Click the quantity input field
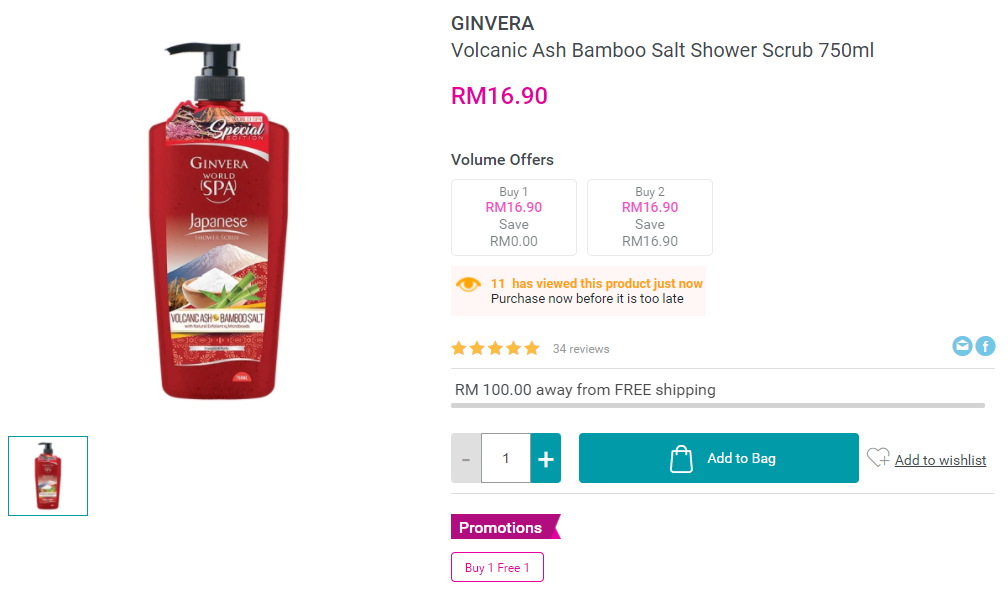Viewport: 1008px width, 591px height. pyautogui.click(x=506, y=459)
